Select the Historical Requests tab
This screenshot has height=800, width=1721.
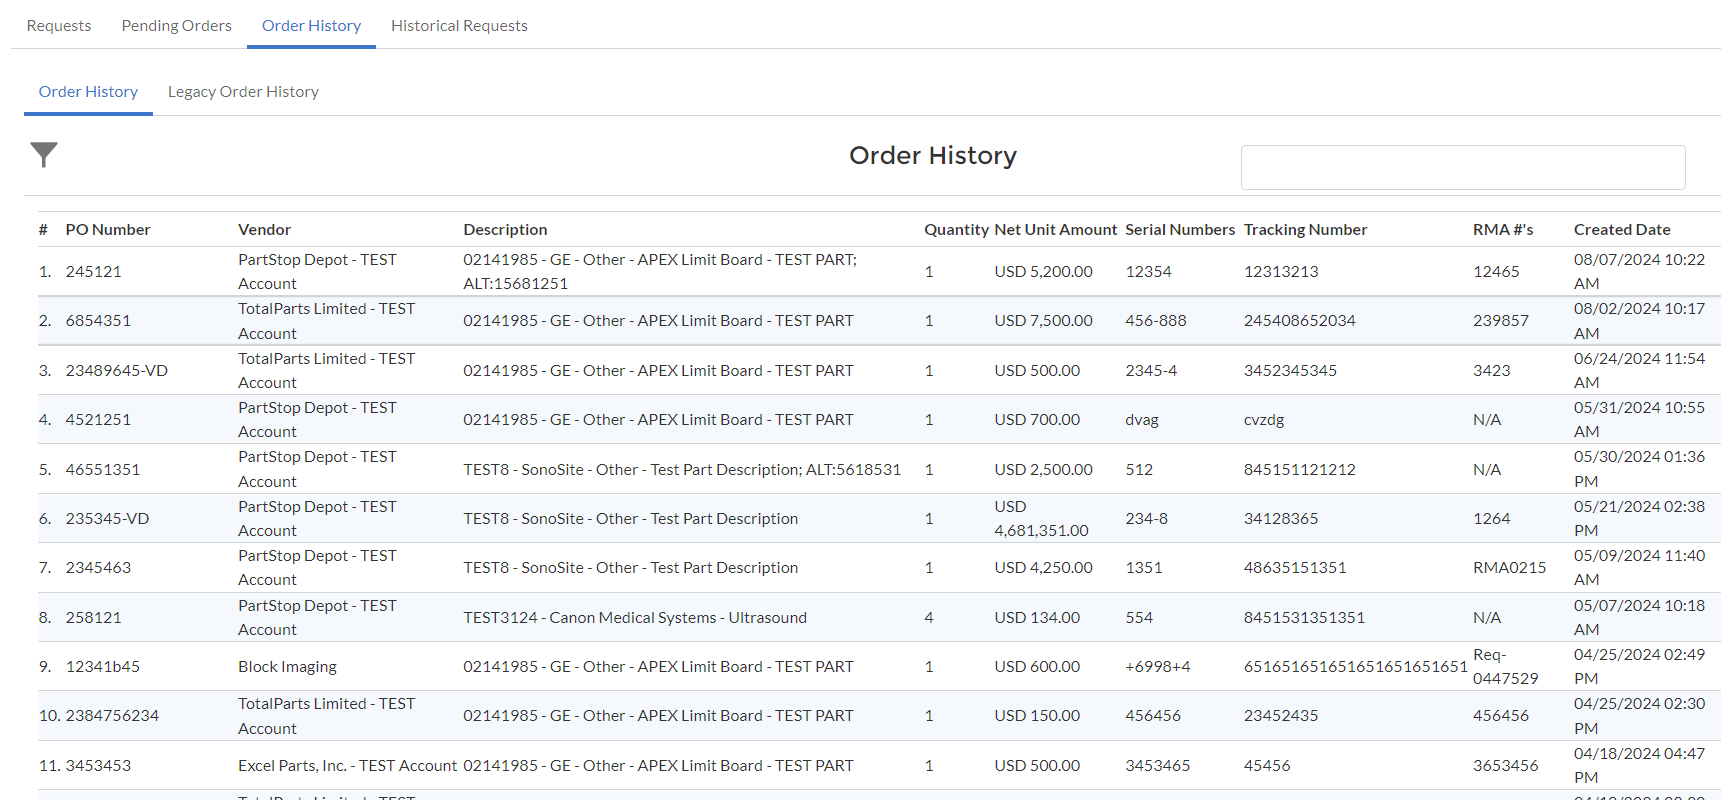[459, 26]
